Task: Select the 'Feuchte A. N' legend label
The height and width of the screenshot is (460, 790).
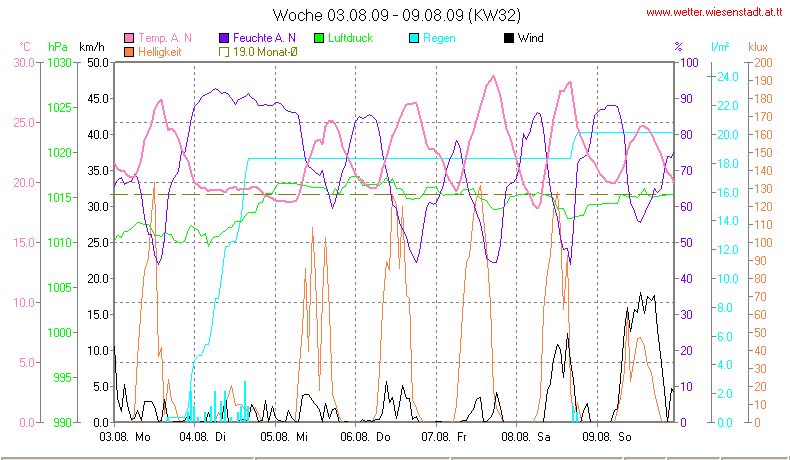Action: pyautogui.click(x=264, y=38)
